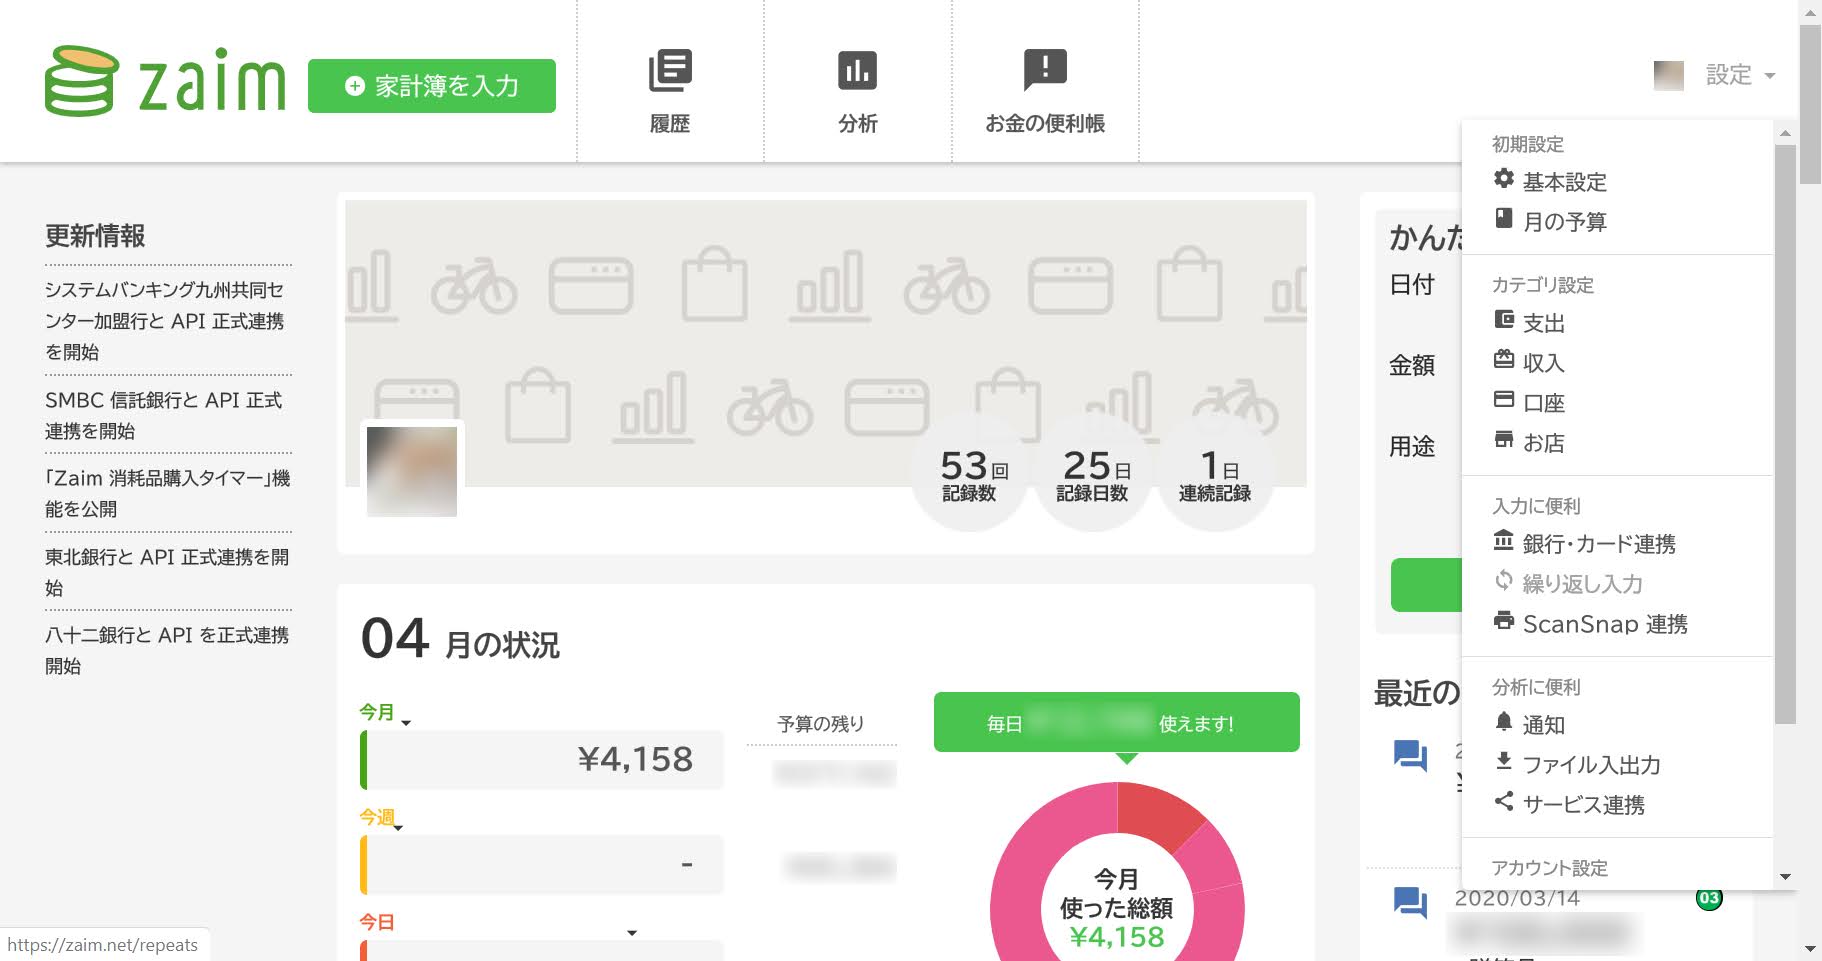Open 東北銀行と API 正式連携 news link
Screen dimensions: 1822x961
point(167,572)
